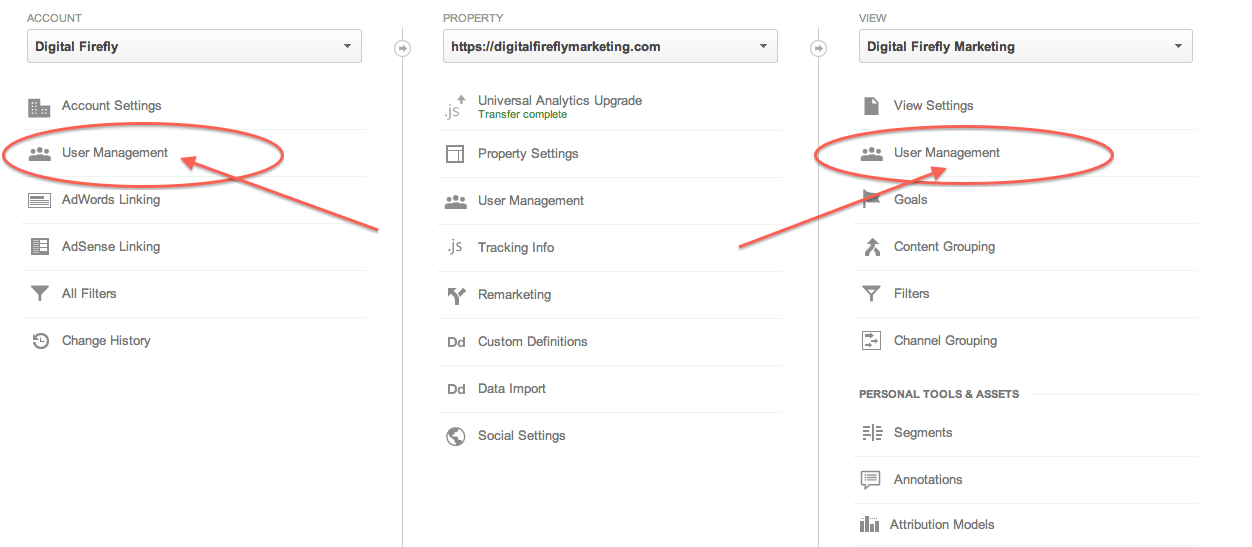View Change History
Image resolution: width=1252 pixels, height=547 pixels.
click(106, 341)
